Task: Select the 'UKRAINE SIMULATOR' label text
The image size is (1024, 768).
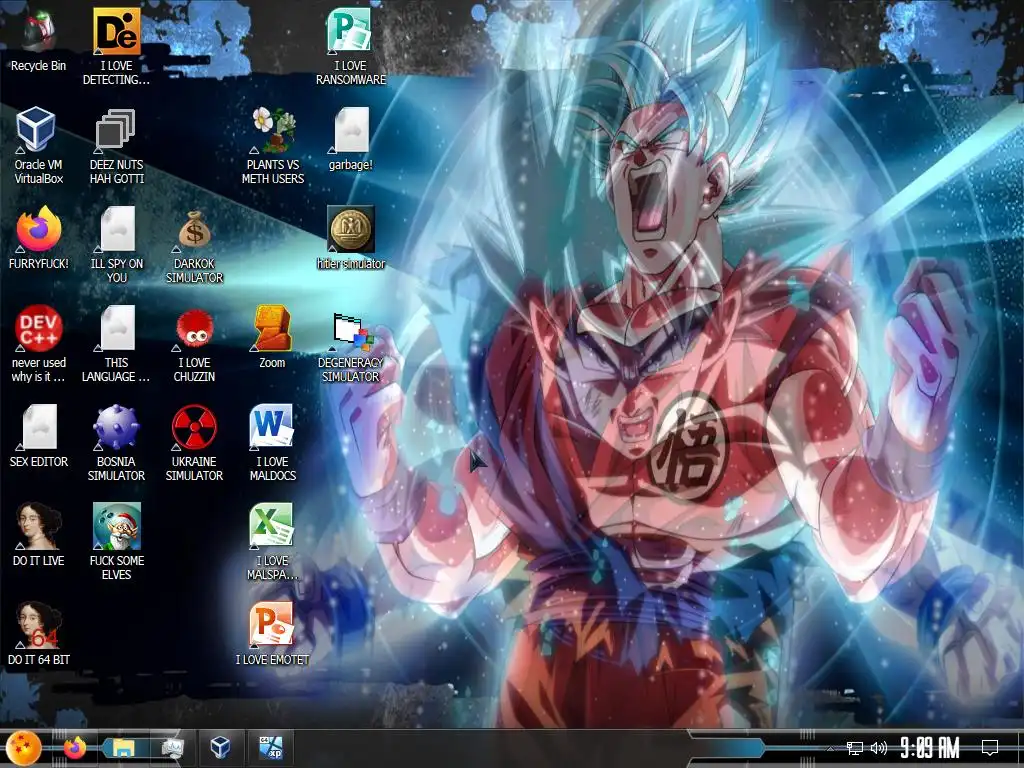Action: [x=194, y=468]
